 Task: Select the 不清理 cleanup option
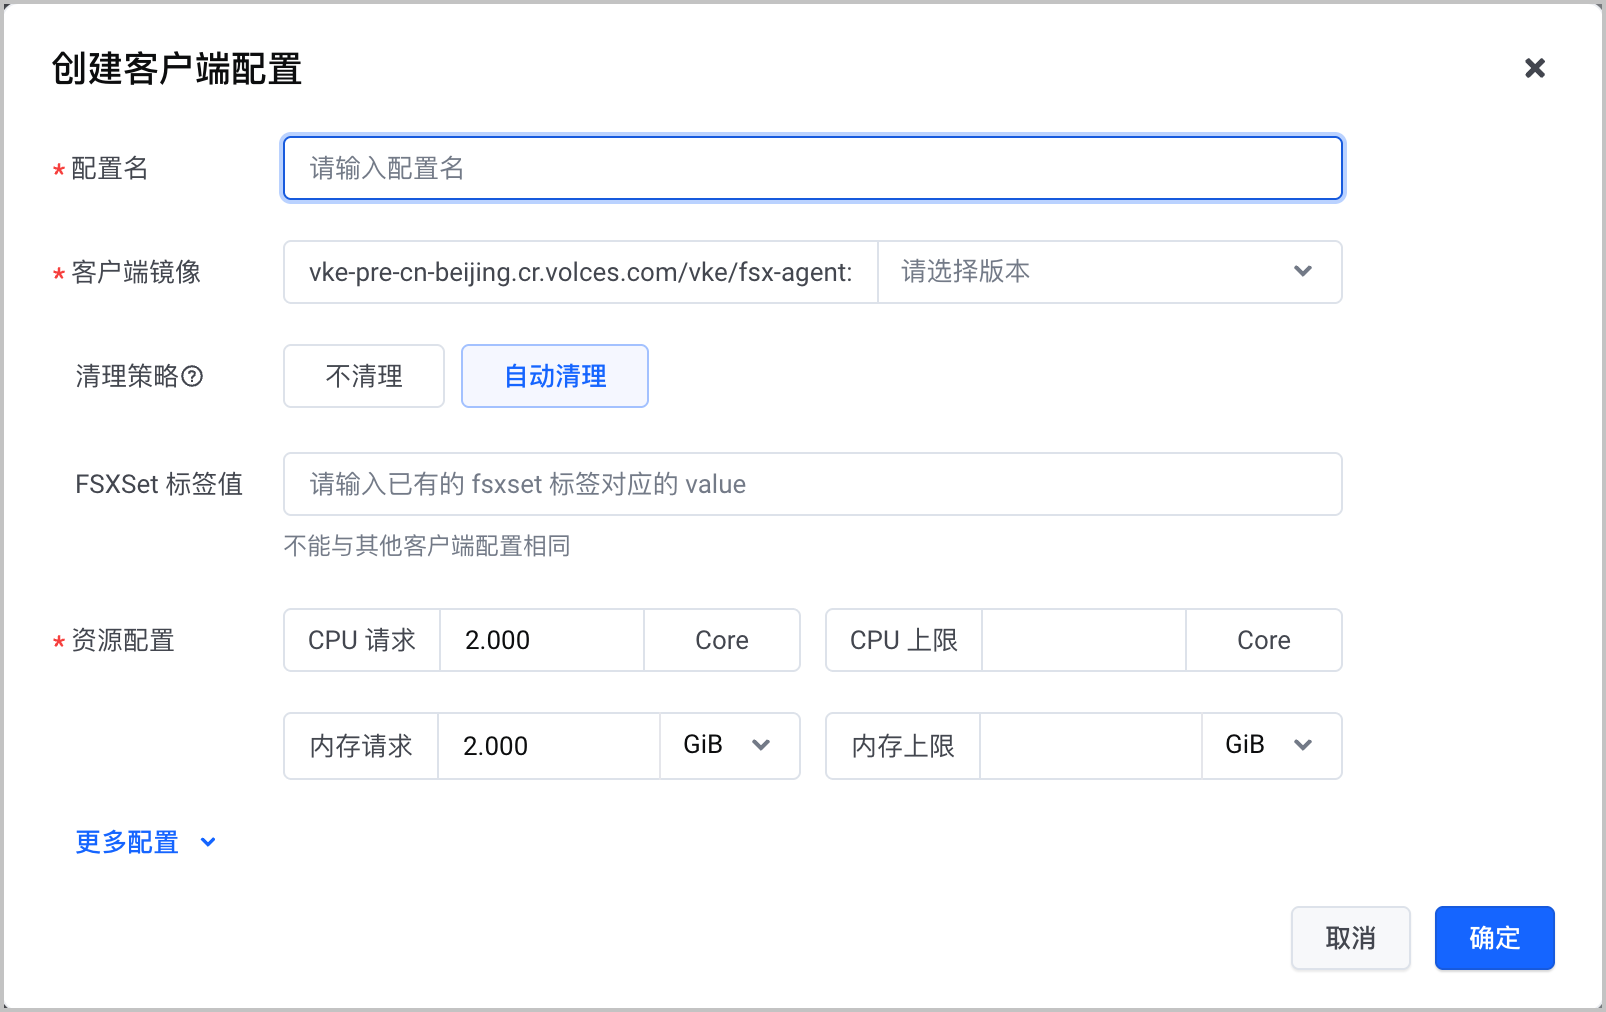tap(364, 376)
